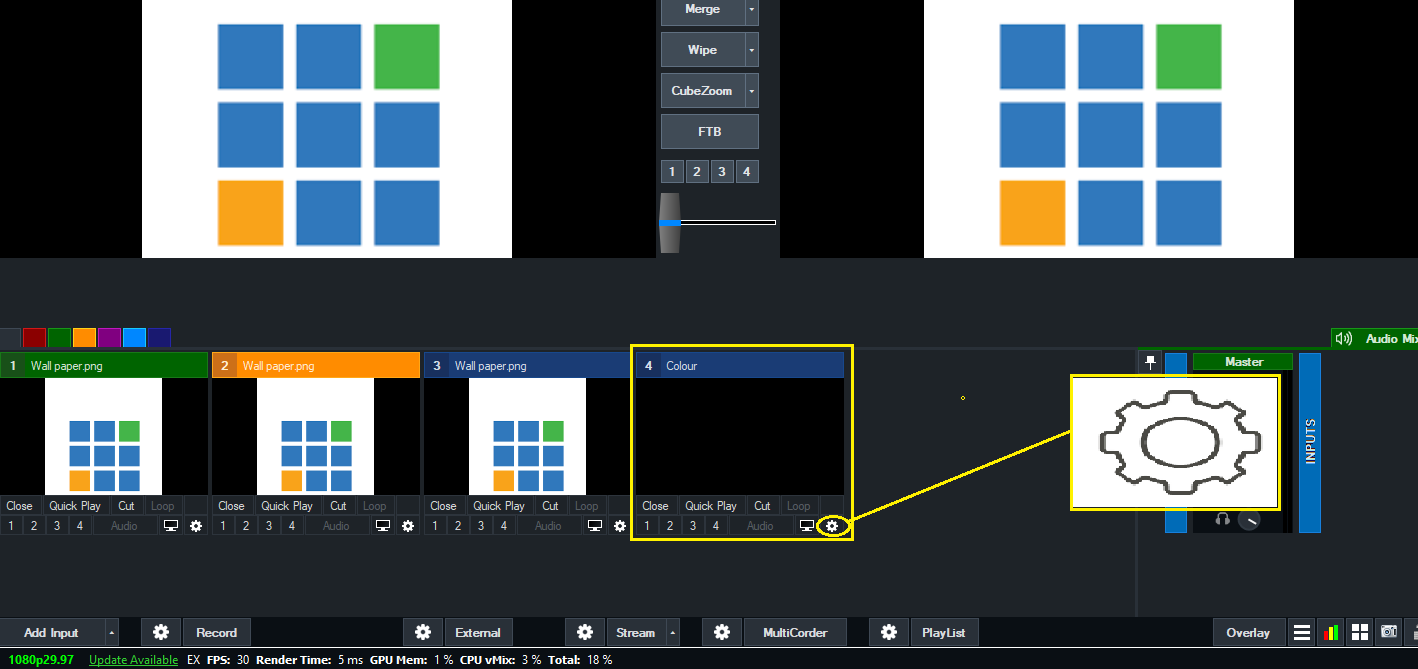This screenshot has width=1418, height=669.
Task: Toggle overlay 2 on input 1
Action: (x=33, y=525)
